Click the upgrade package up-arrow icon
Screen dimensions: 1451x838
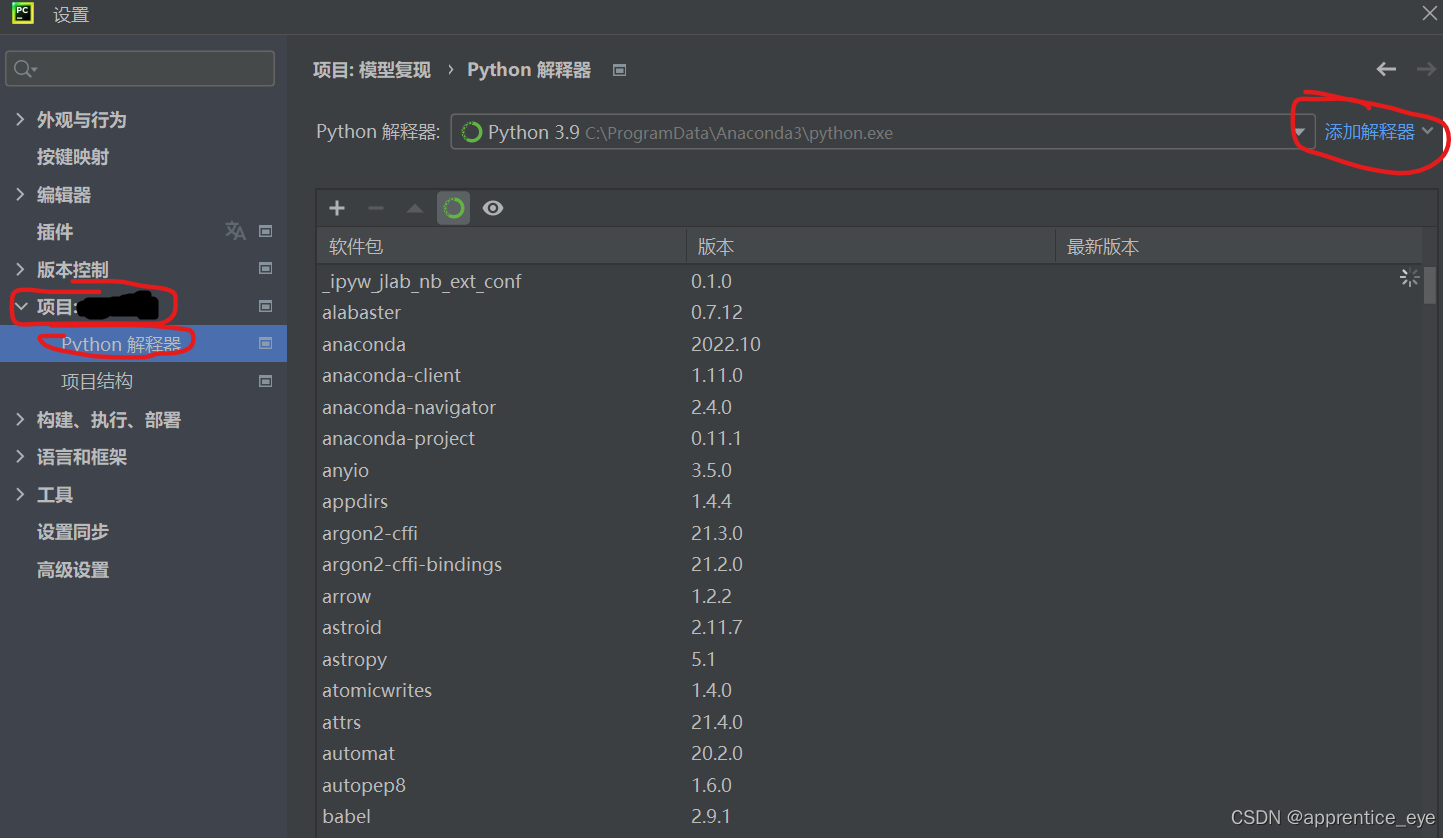pos(415,208)
